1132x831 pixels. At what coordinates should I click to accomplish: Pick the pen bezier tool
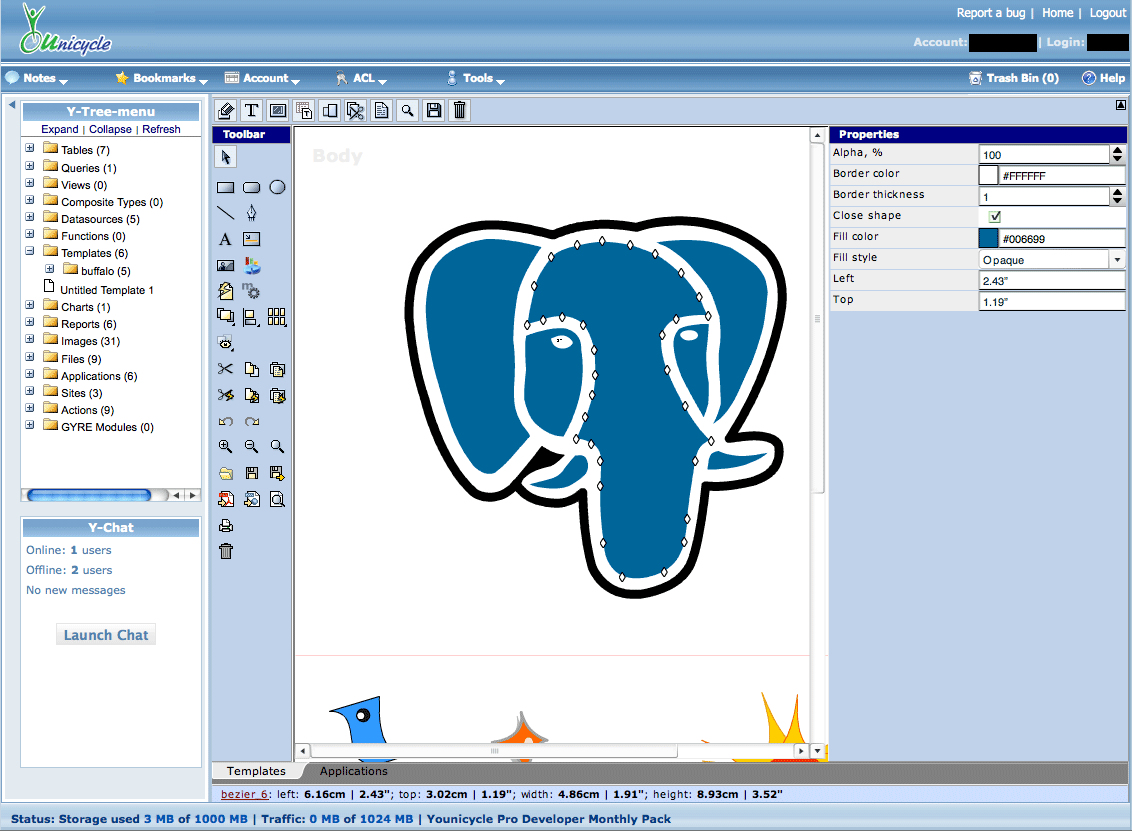252,212
